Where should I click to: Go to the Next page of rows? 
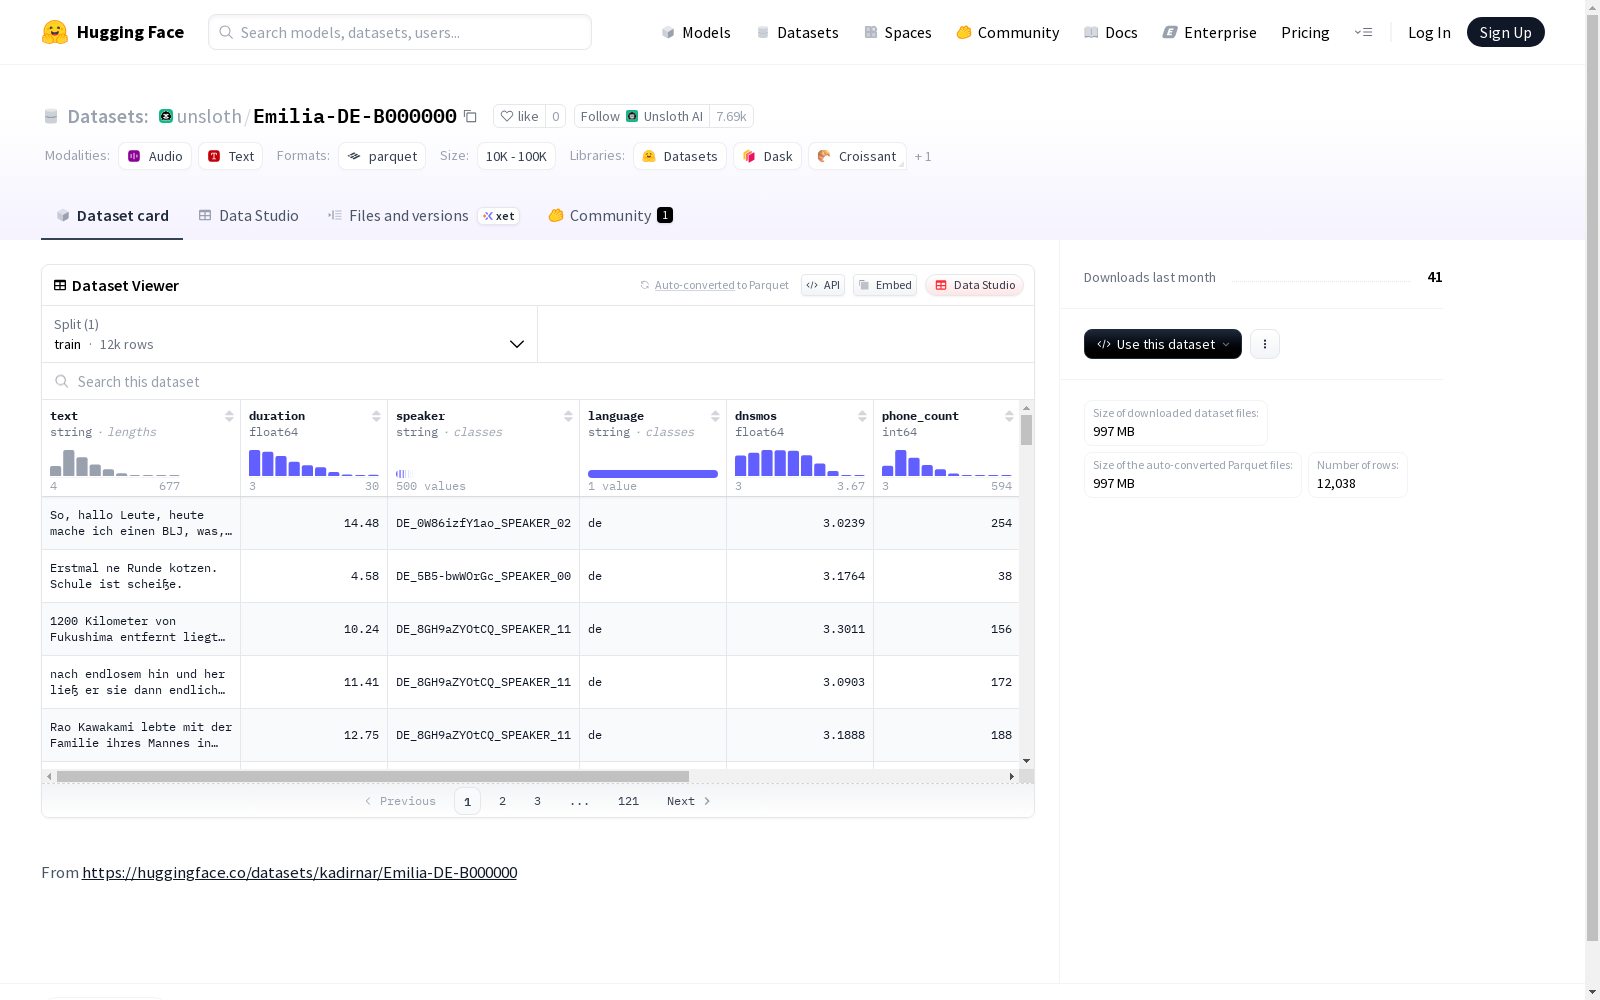(689, 801)
